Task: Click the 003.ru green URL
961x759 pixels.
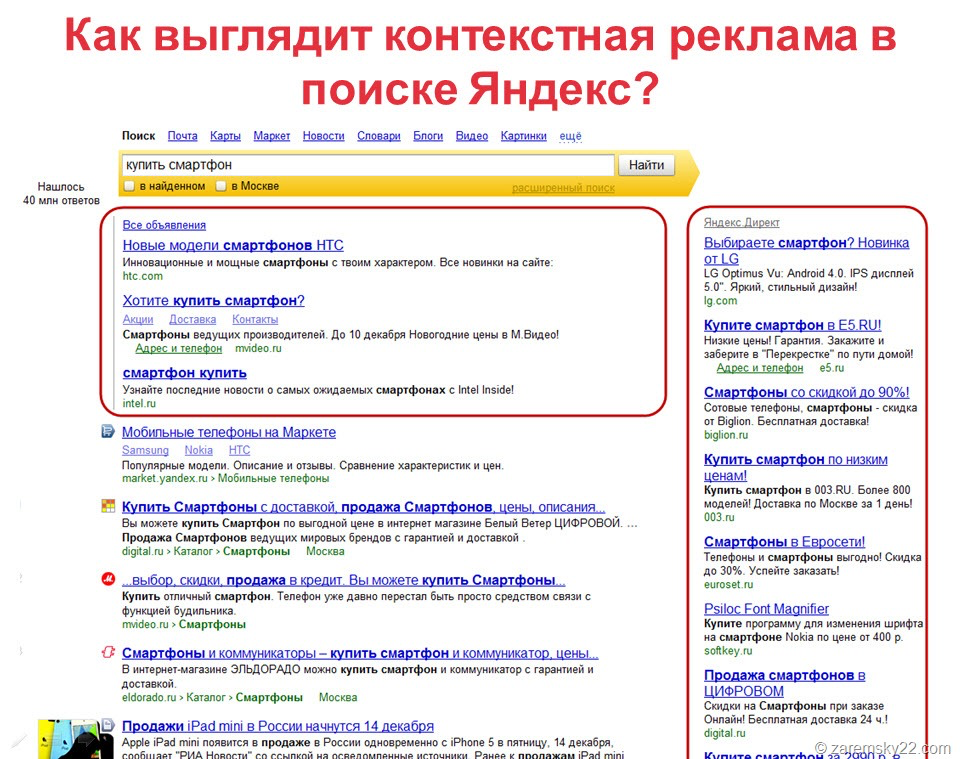Action: click(719, 517)
